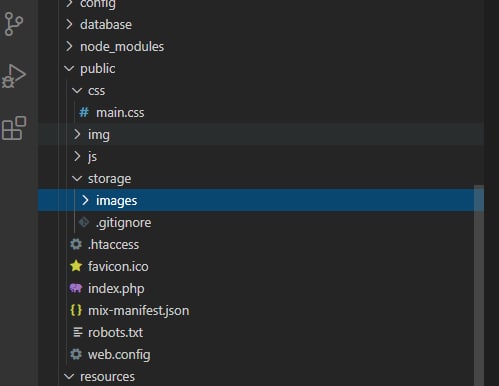This screenshot has height=386, width=499.
Task: Open the Run and Debug view icon
Action: 13,76
